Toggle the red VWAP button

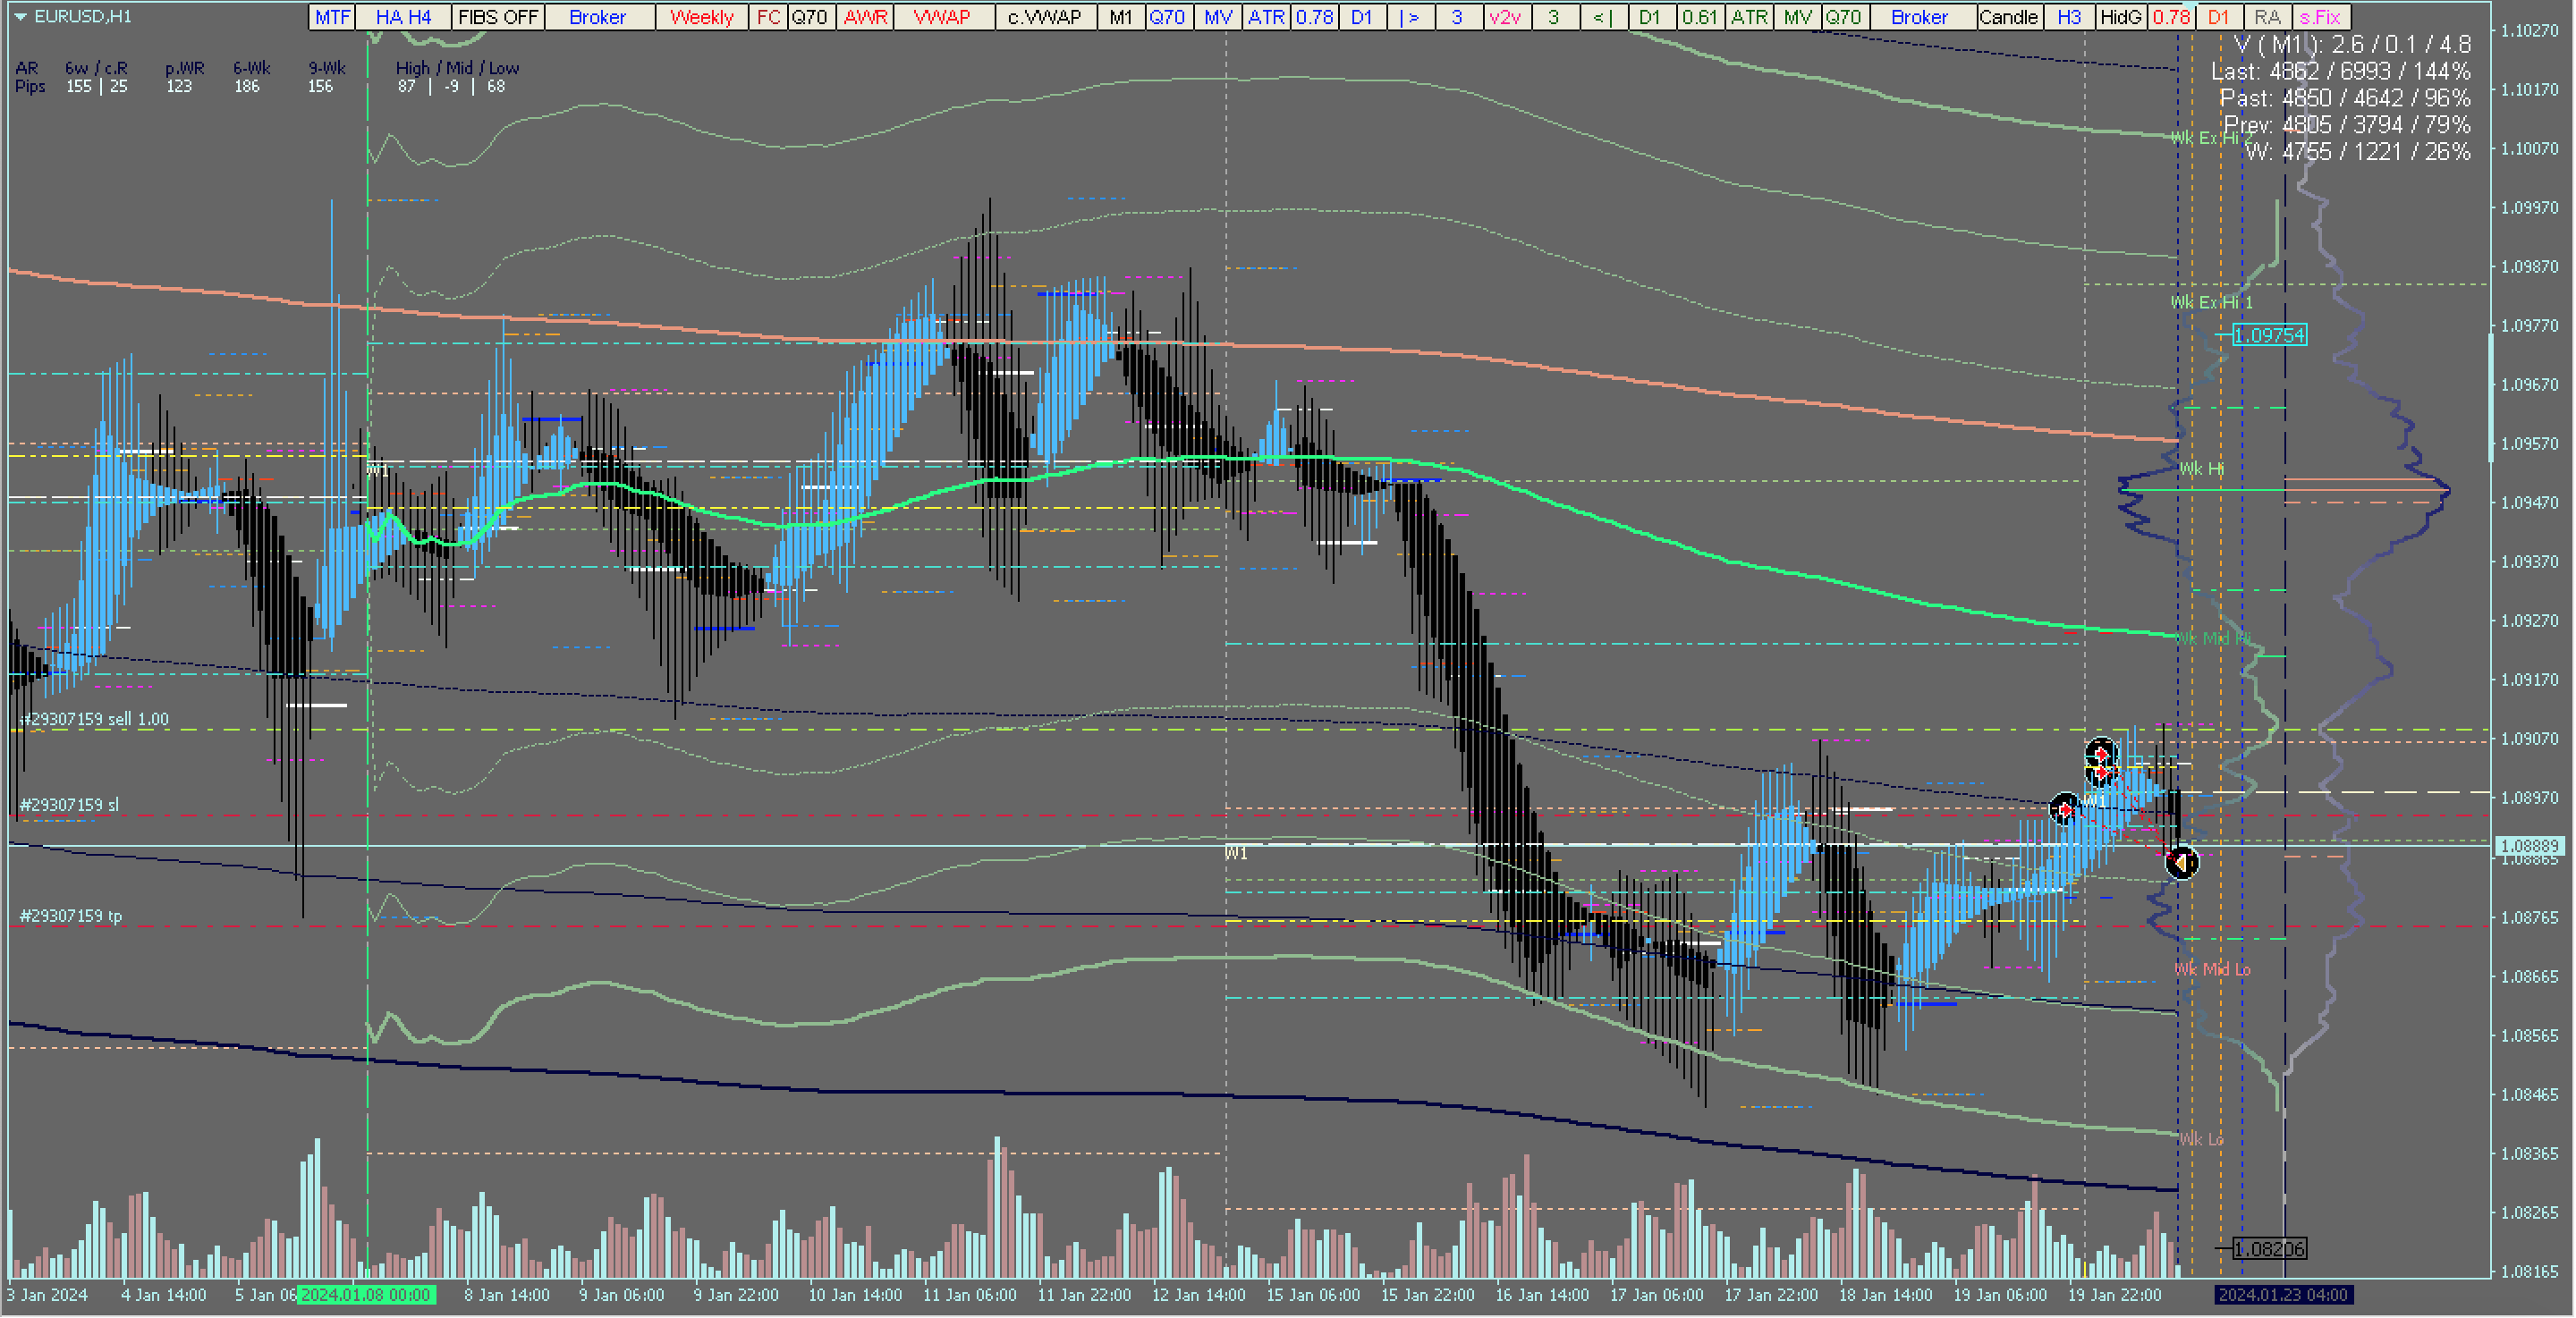(942, 17)
